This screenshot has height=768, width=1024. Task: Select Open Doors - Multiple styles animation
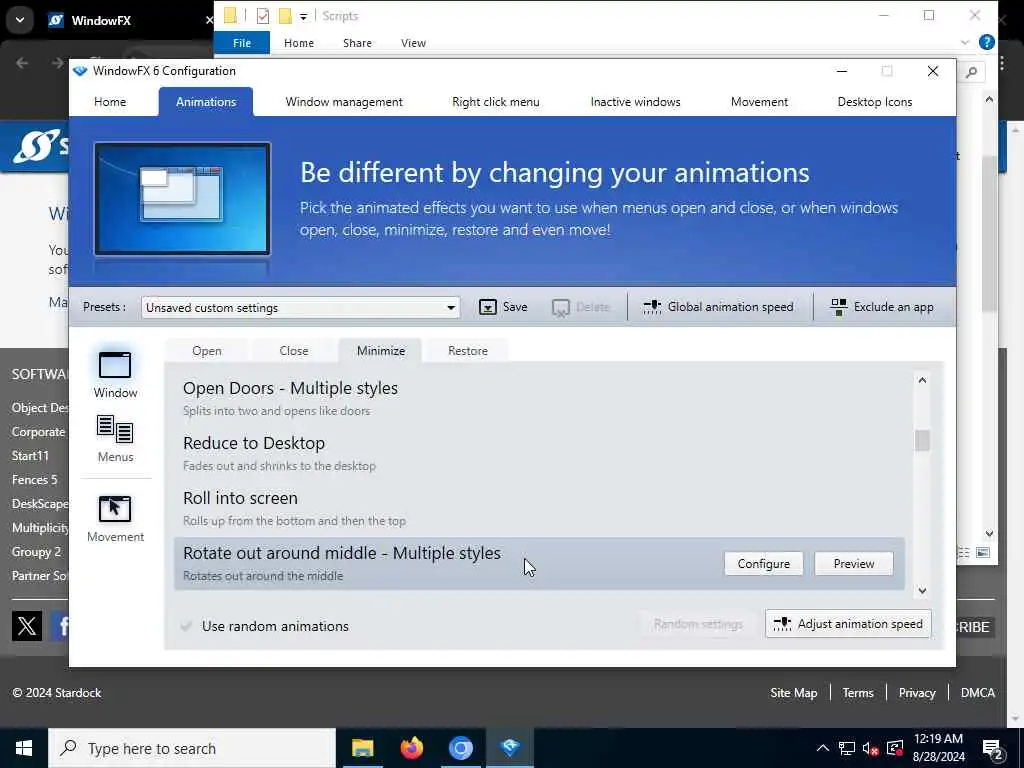(539, 398)
